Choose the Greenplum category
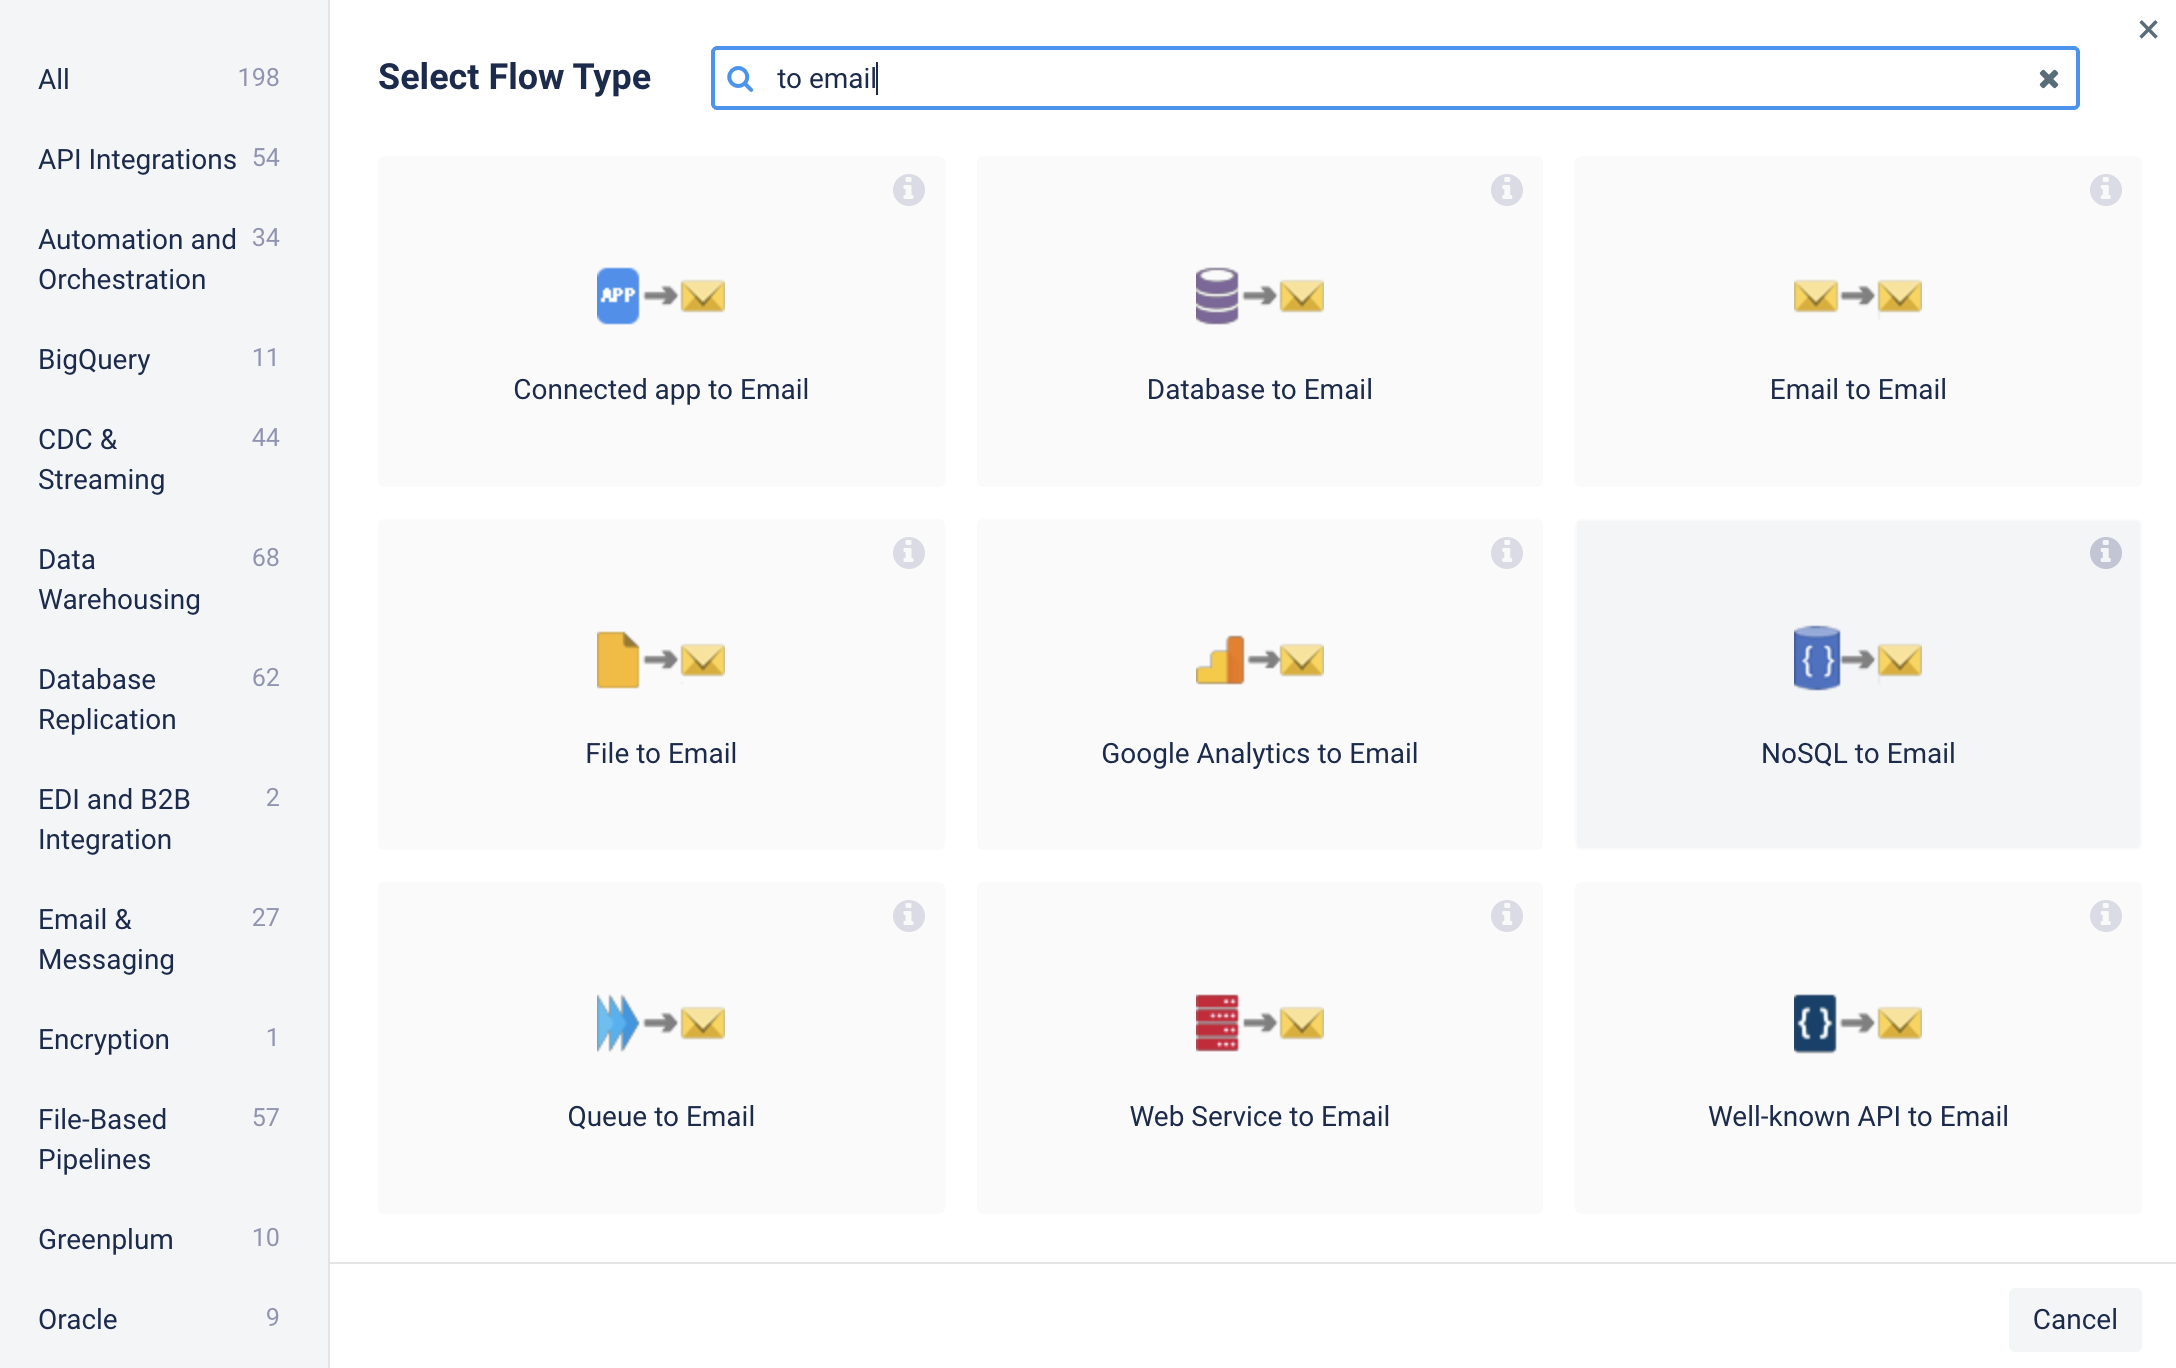Screen dimensions: 2176x1368 159,1238
